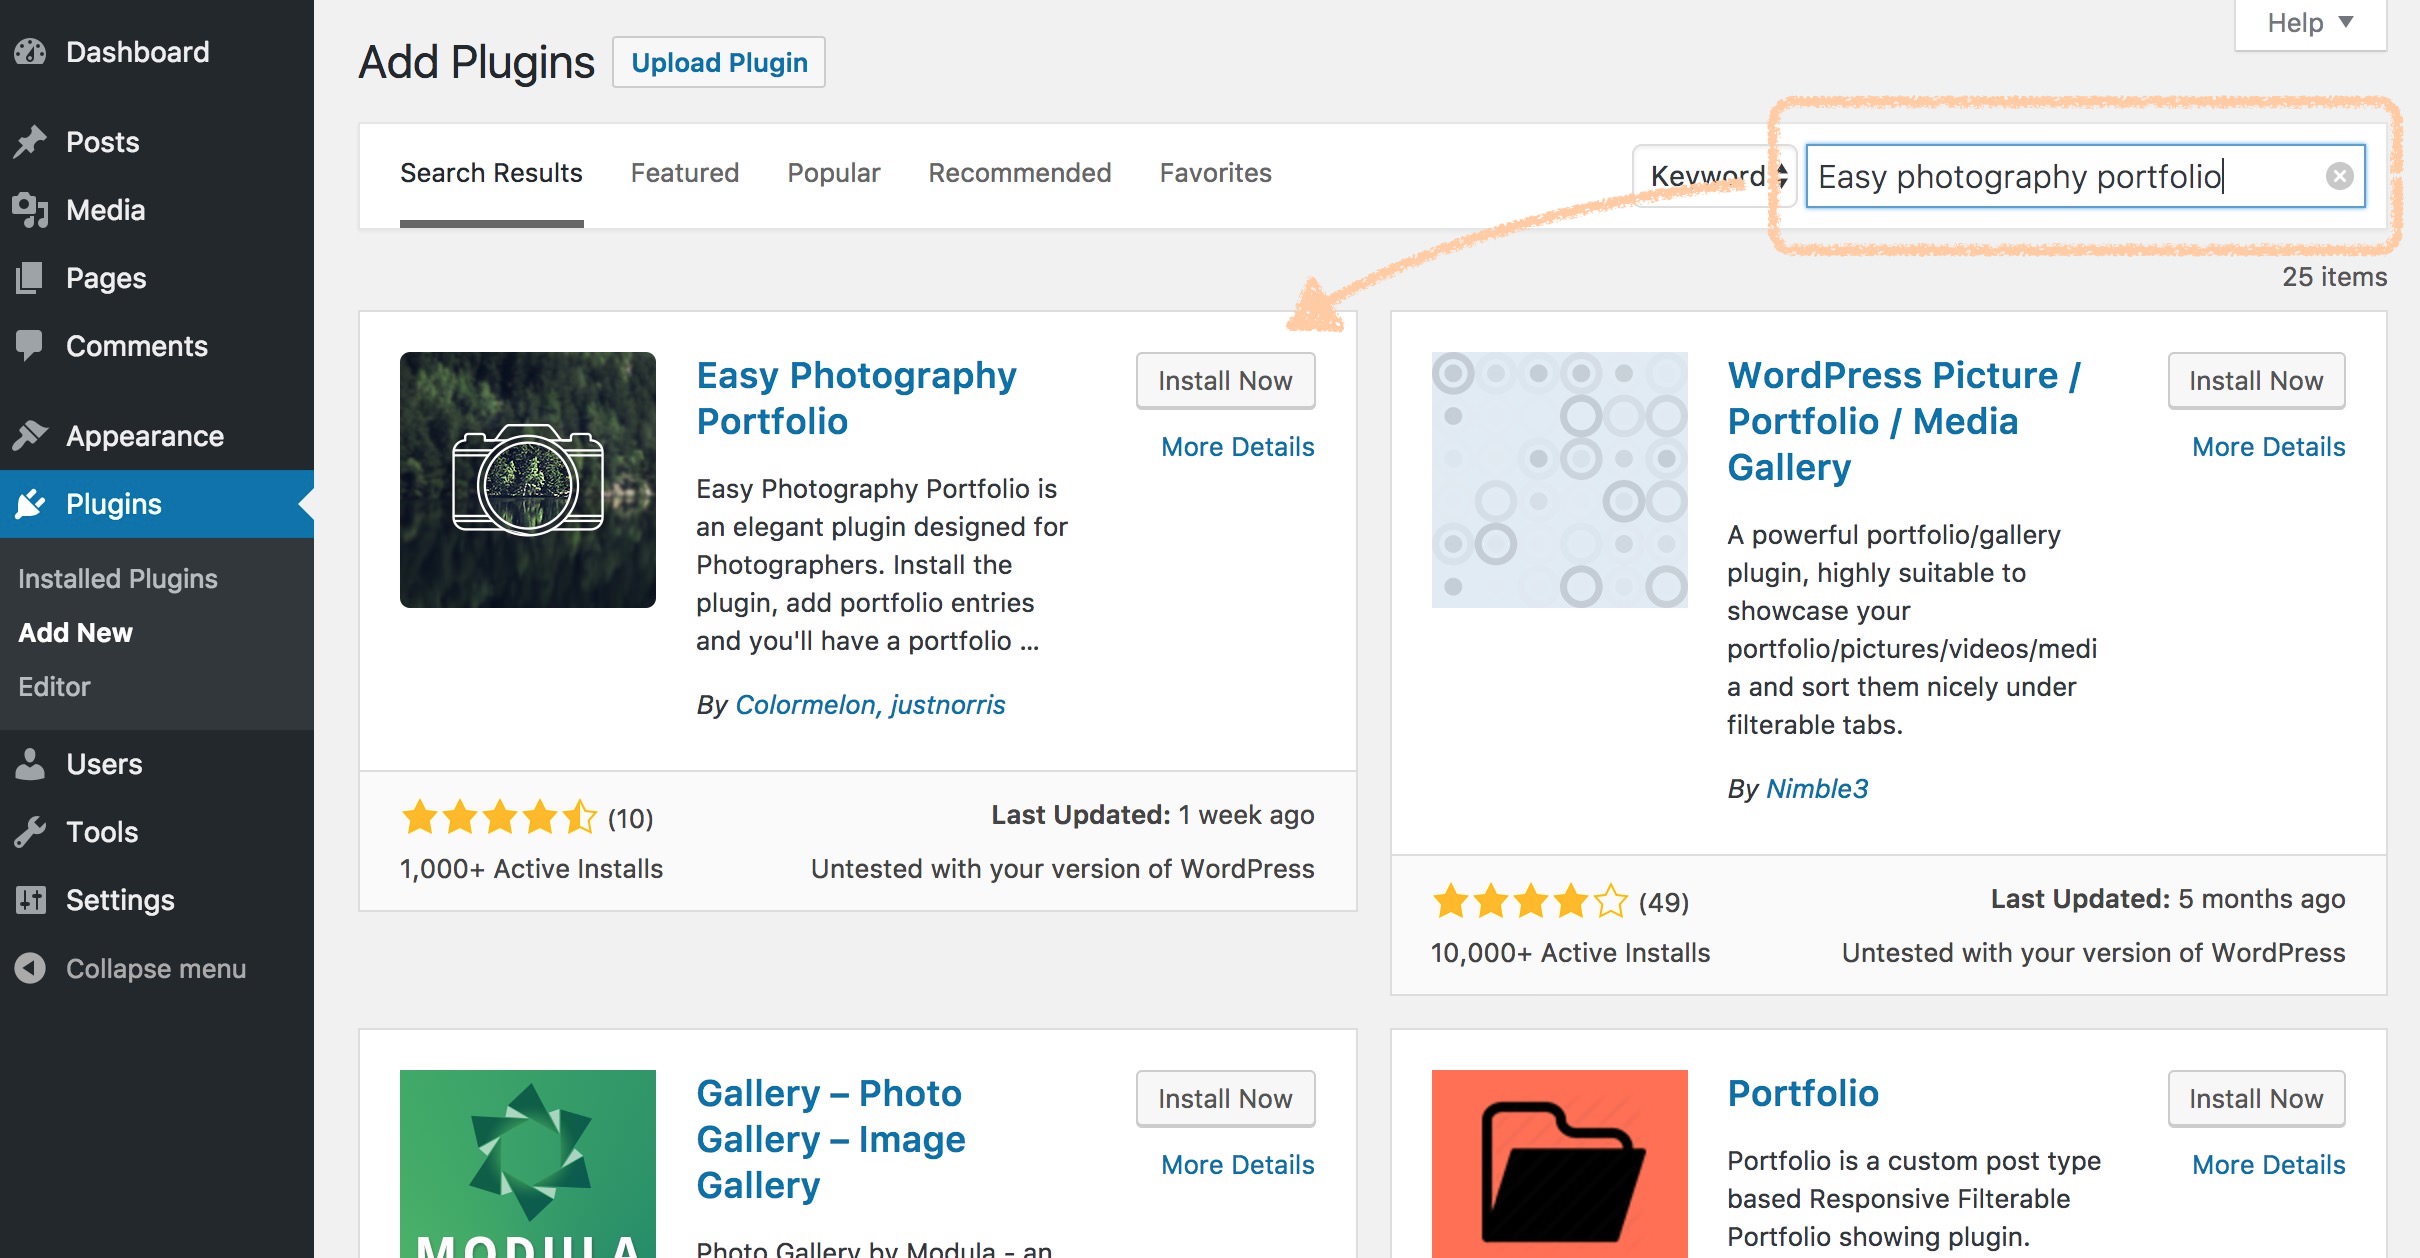
Task: Click the Plugins plug icon
Action: (31, 504)
